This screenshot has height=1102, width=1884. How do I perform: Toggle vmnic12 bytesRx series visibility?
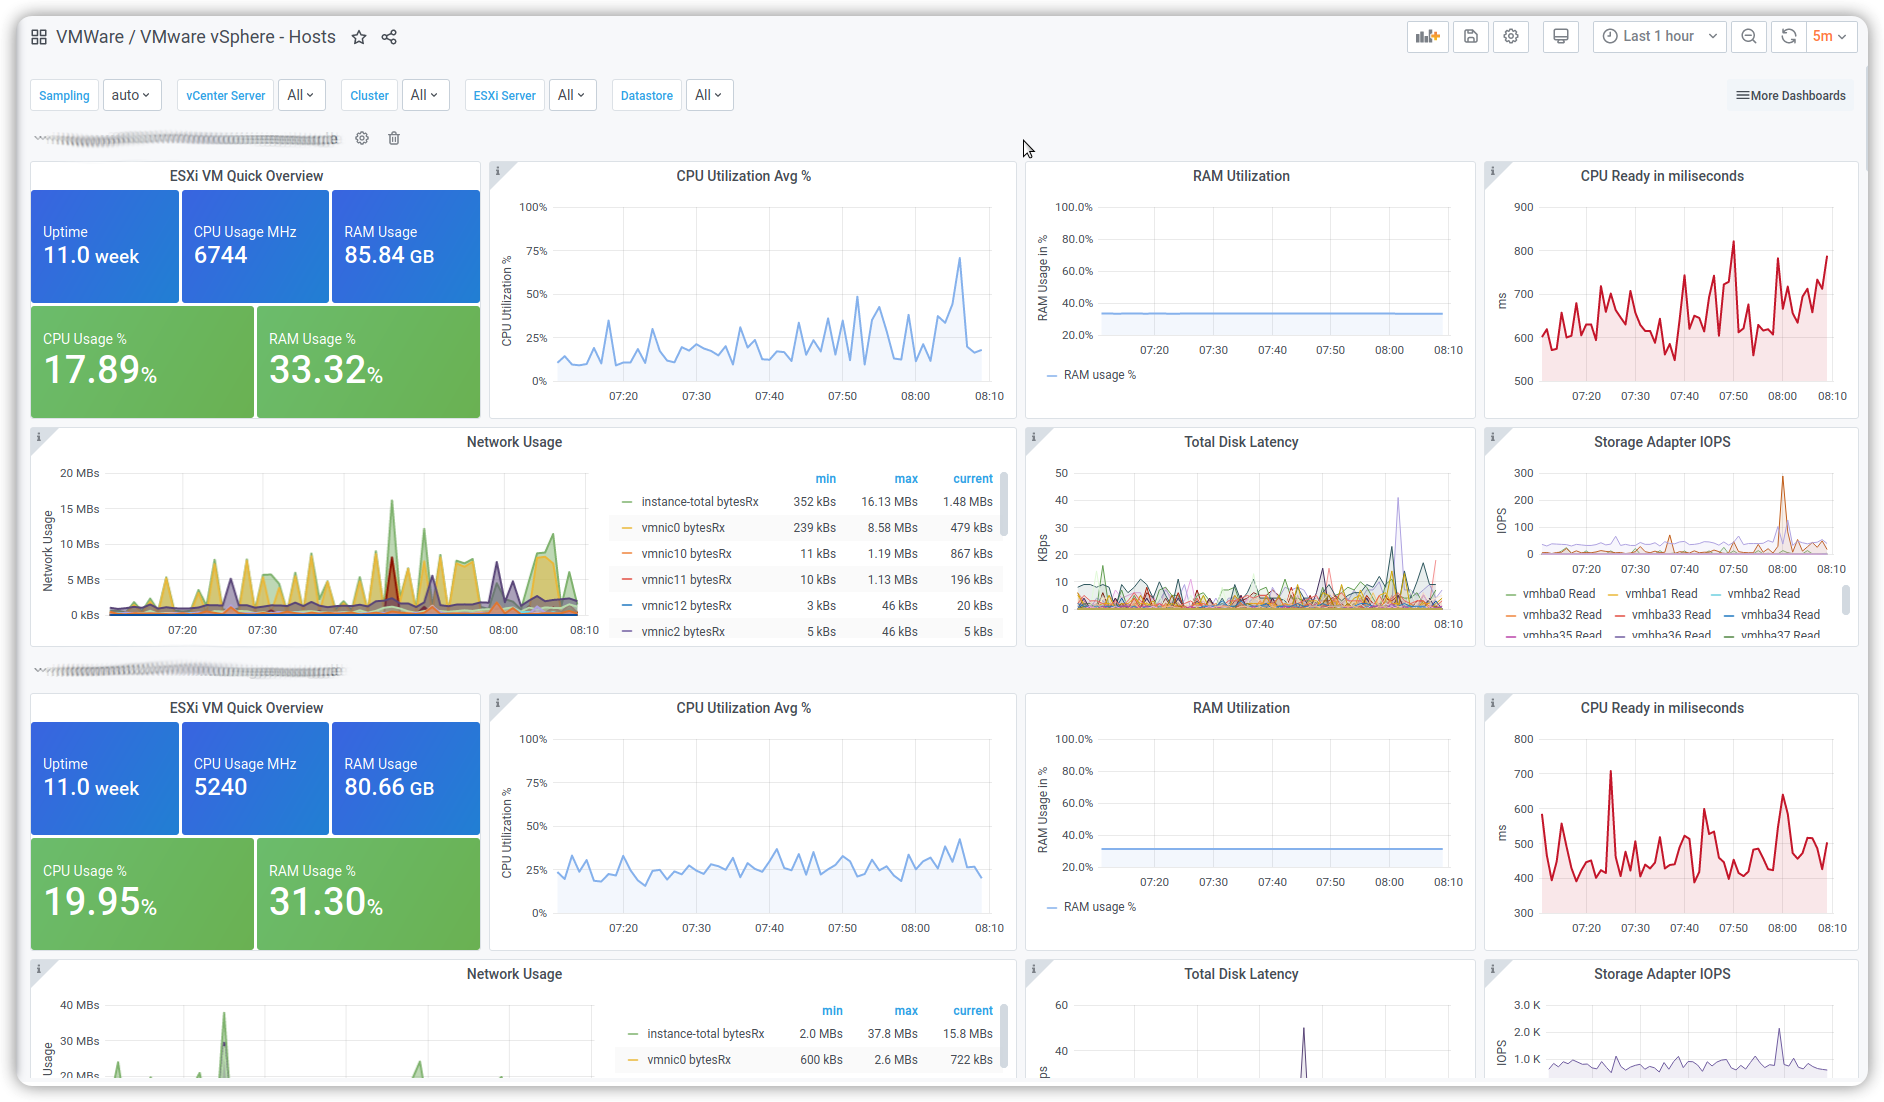pyautogui.click(x=686, y=606)
